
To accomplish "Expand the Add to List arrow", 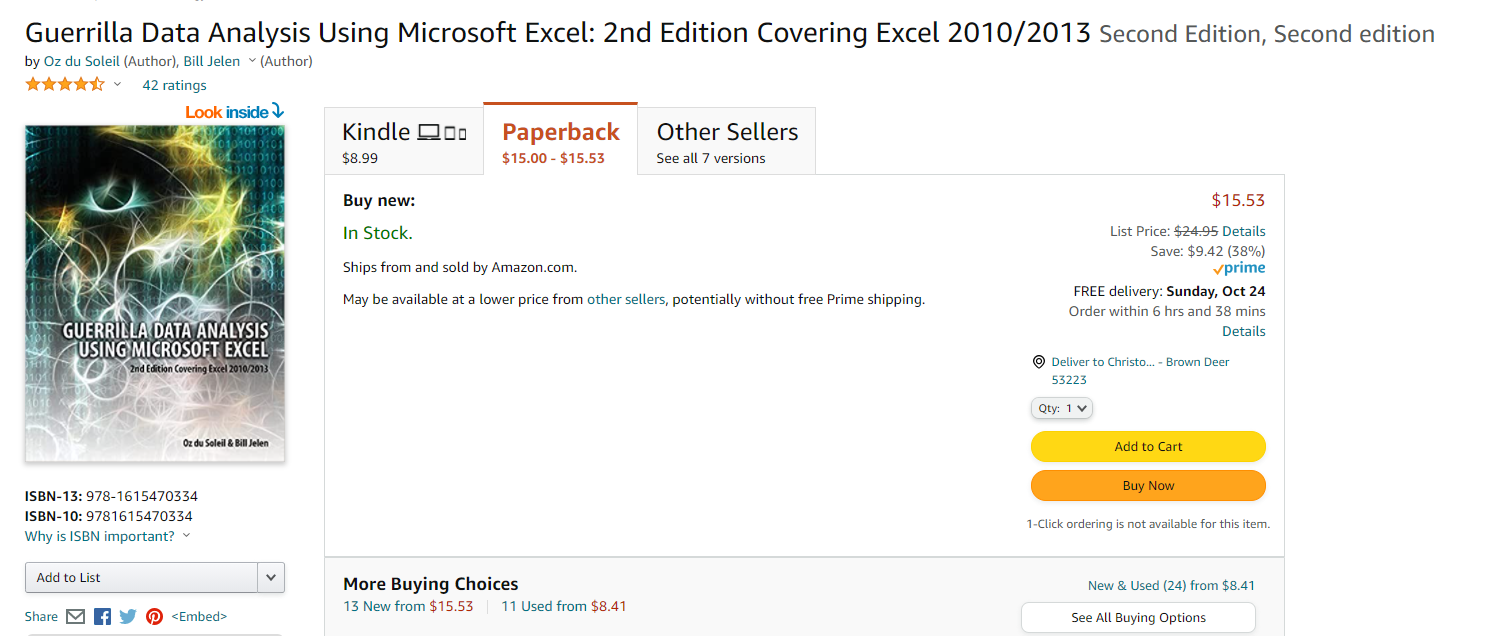I will tap(271, 578).
